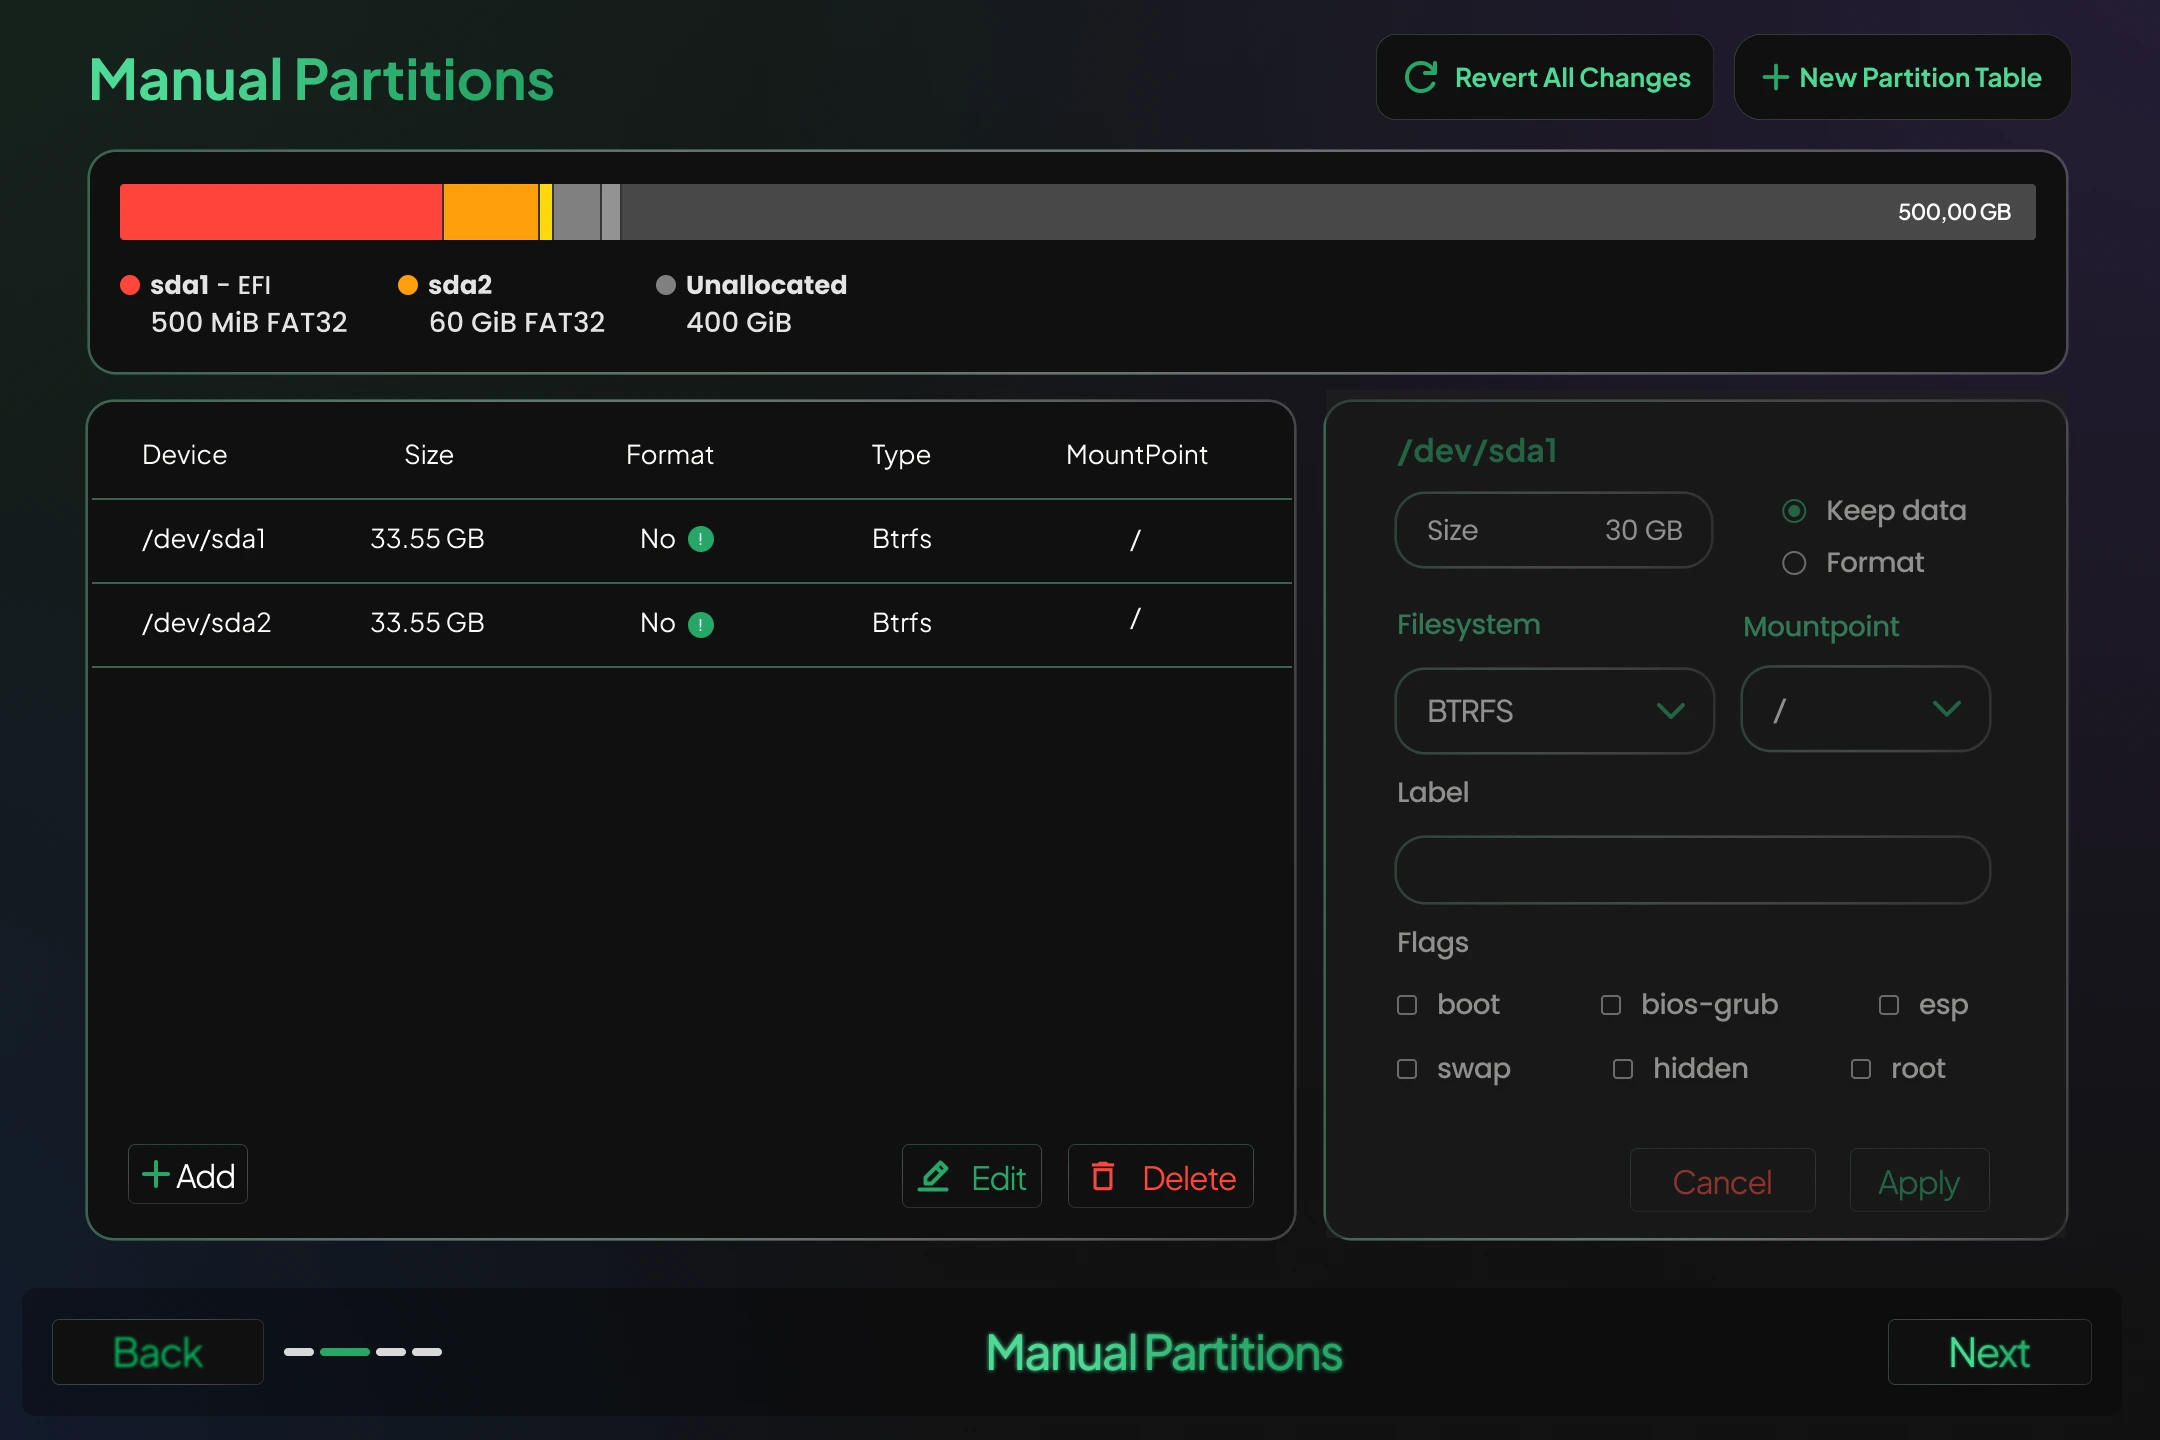Click the plus icon on New Partition Table
Image resolution: width=2160 pixels, height=1440 pixels.
pyautogui.click(x=1777, y=76)
